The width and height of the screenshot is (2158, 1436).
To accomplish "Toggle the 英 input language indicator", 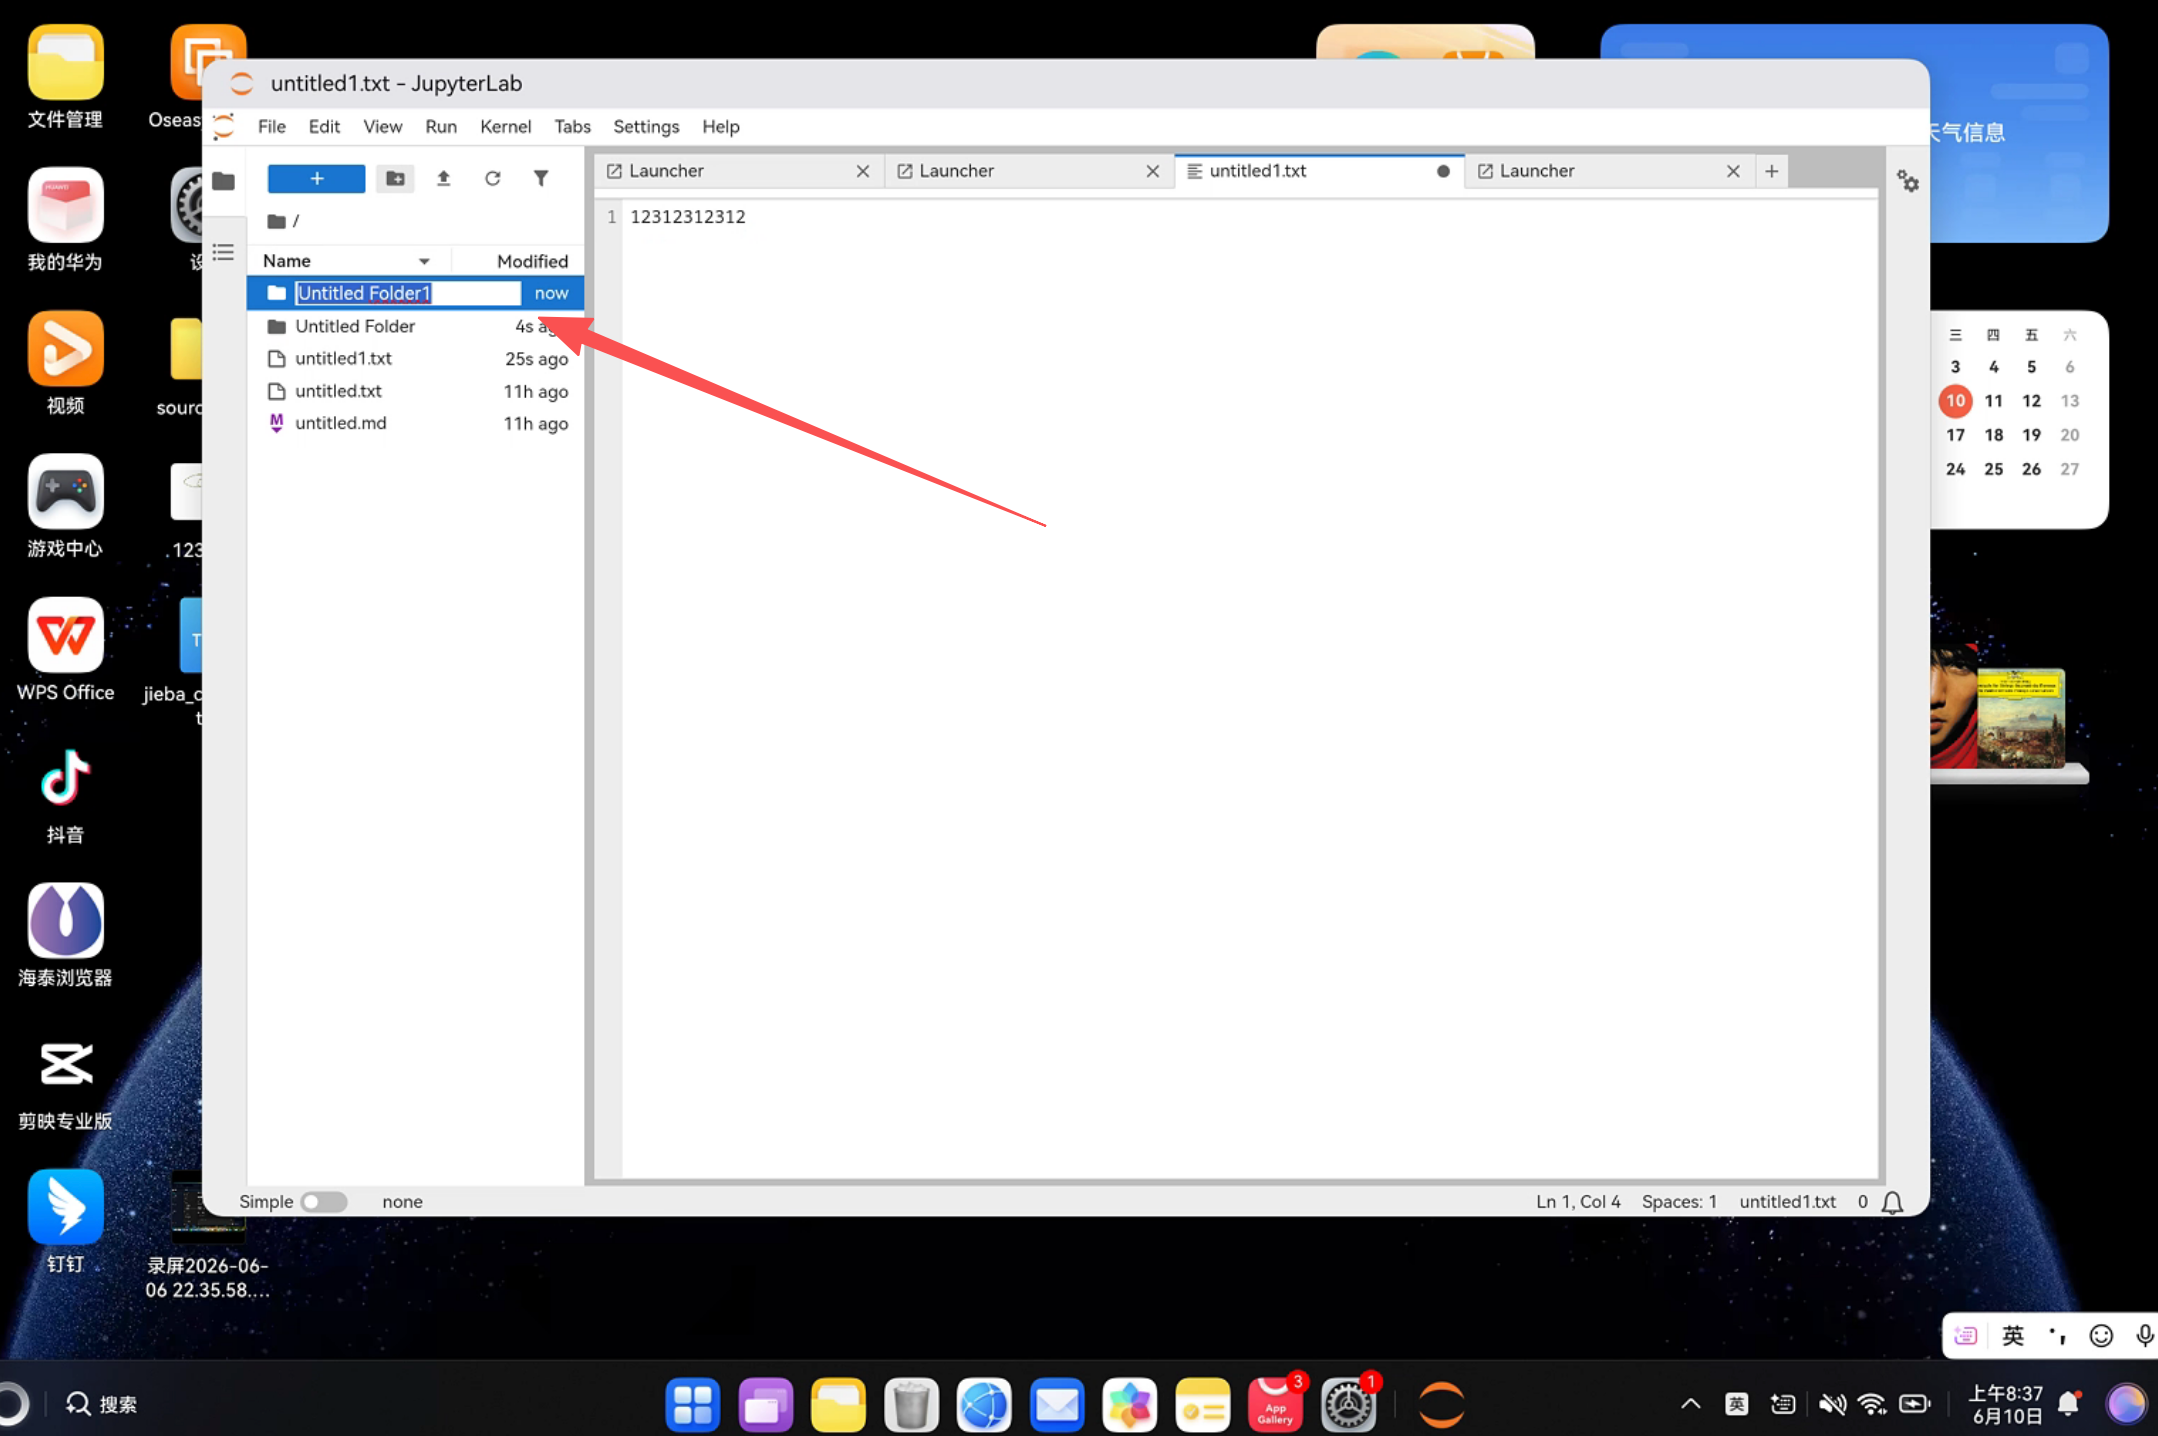I will click(x=1737, y=1404).
